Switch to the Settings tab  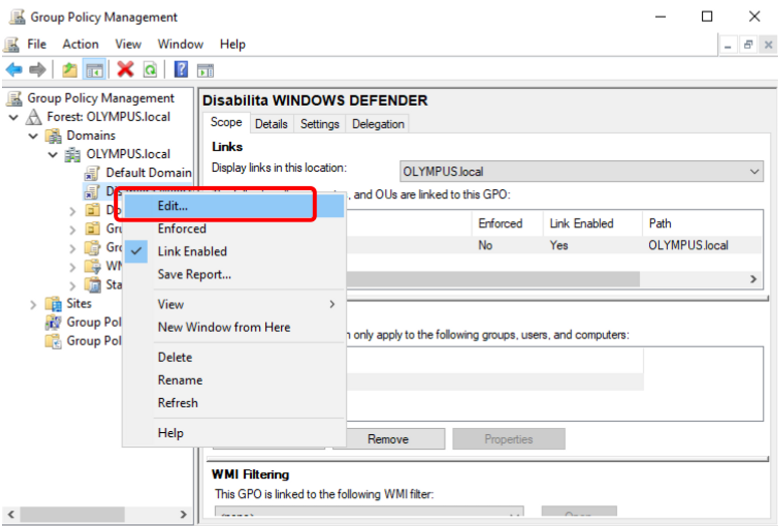click(320, 124)
